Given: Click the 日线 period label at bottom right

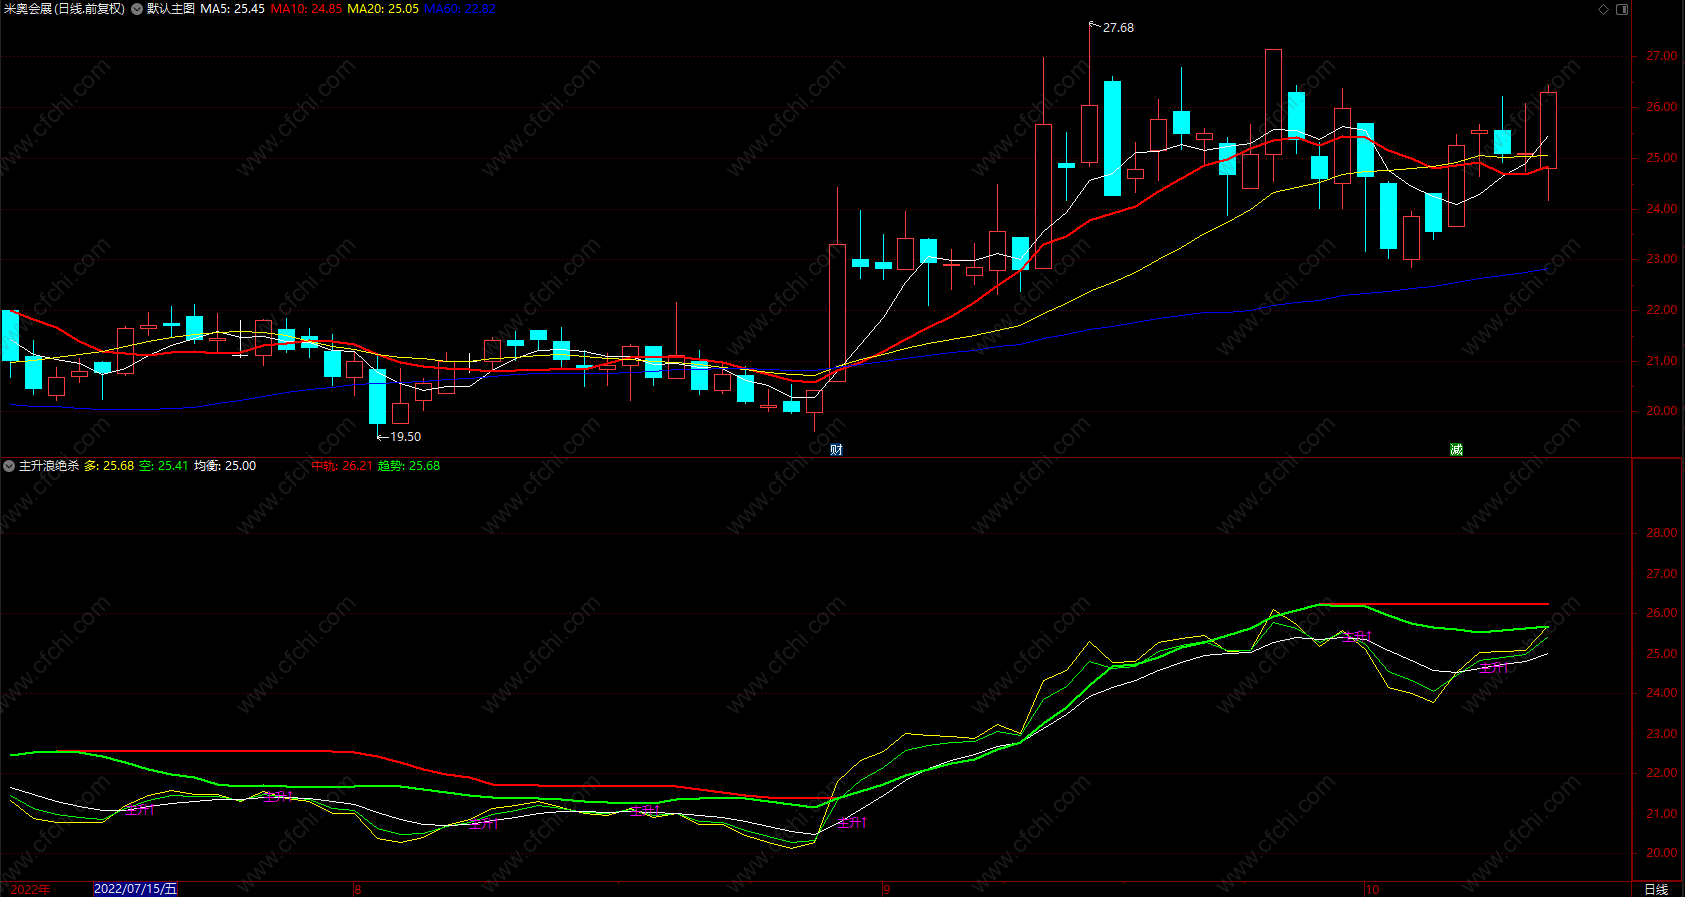Looking at the screenshot, I should 1656,889.
